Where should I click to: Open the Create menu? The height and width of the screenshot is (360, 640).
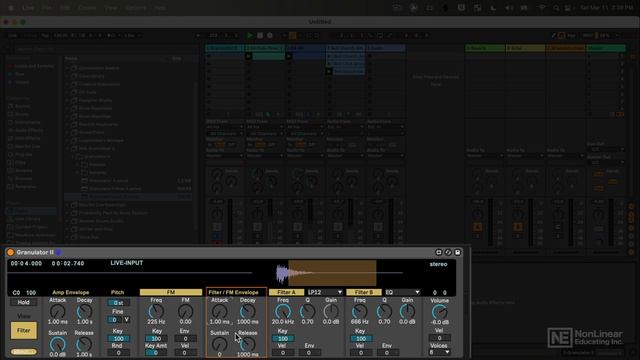pyautogui.click(x=87, y=8)
